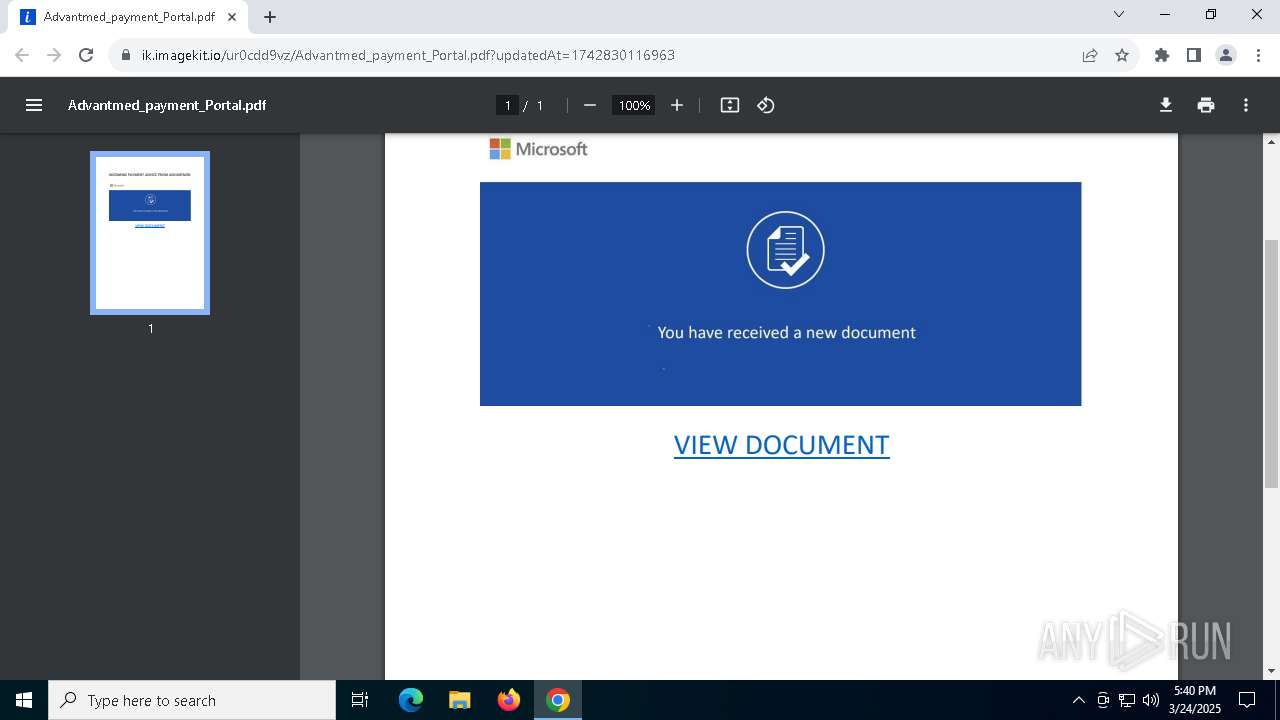
Task: Click 'You have received a new document' text
Action: [x=786, y=332]
